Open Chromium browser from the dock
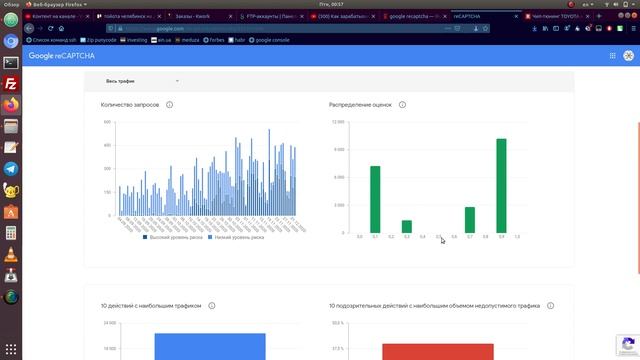Screen dimensions: 640x360 11,41
